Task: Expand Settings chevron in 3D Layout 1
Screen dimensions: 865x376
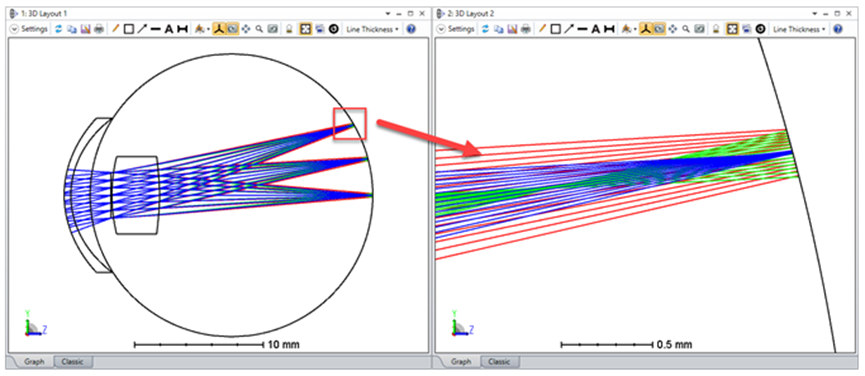Action: 14,29
